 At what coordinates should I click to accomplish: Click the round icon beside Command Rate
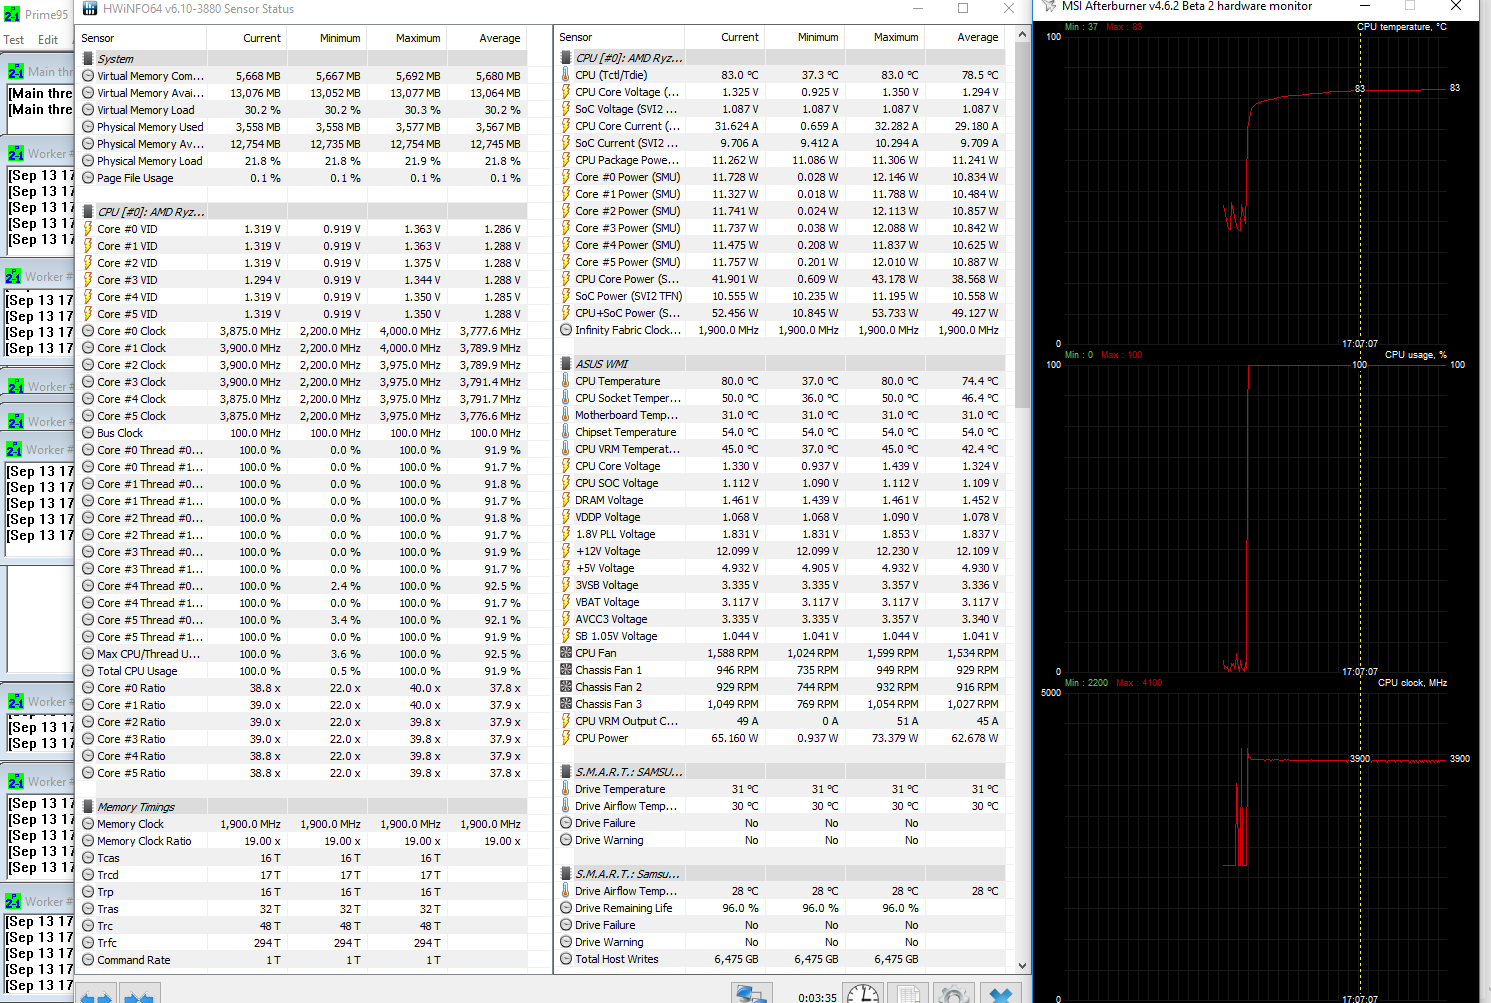88,960
